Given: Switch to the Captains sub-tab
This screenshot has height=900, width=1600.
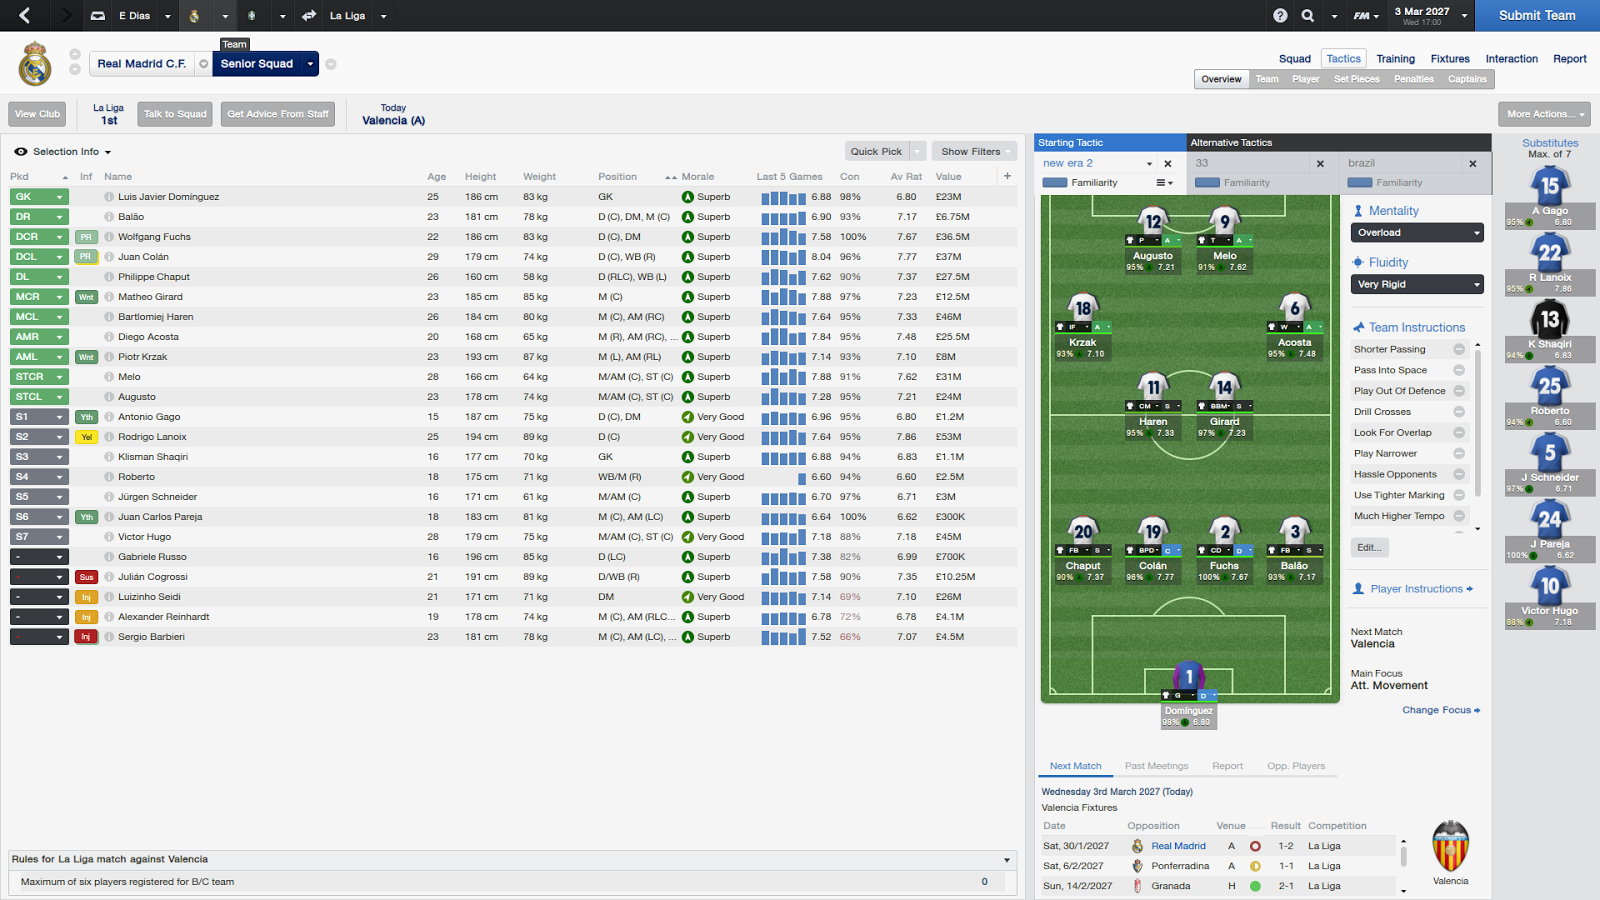Looking at the screenshot, I should [x=1467, y=79].
